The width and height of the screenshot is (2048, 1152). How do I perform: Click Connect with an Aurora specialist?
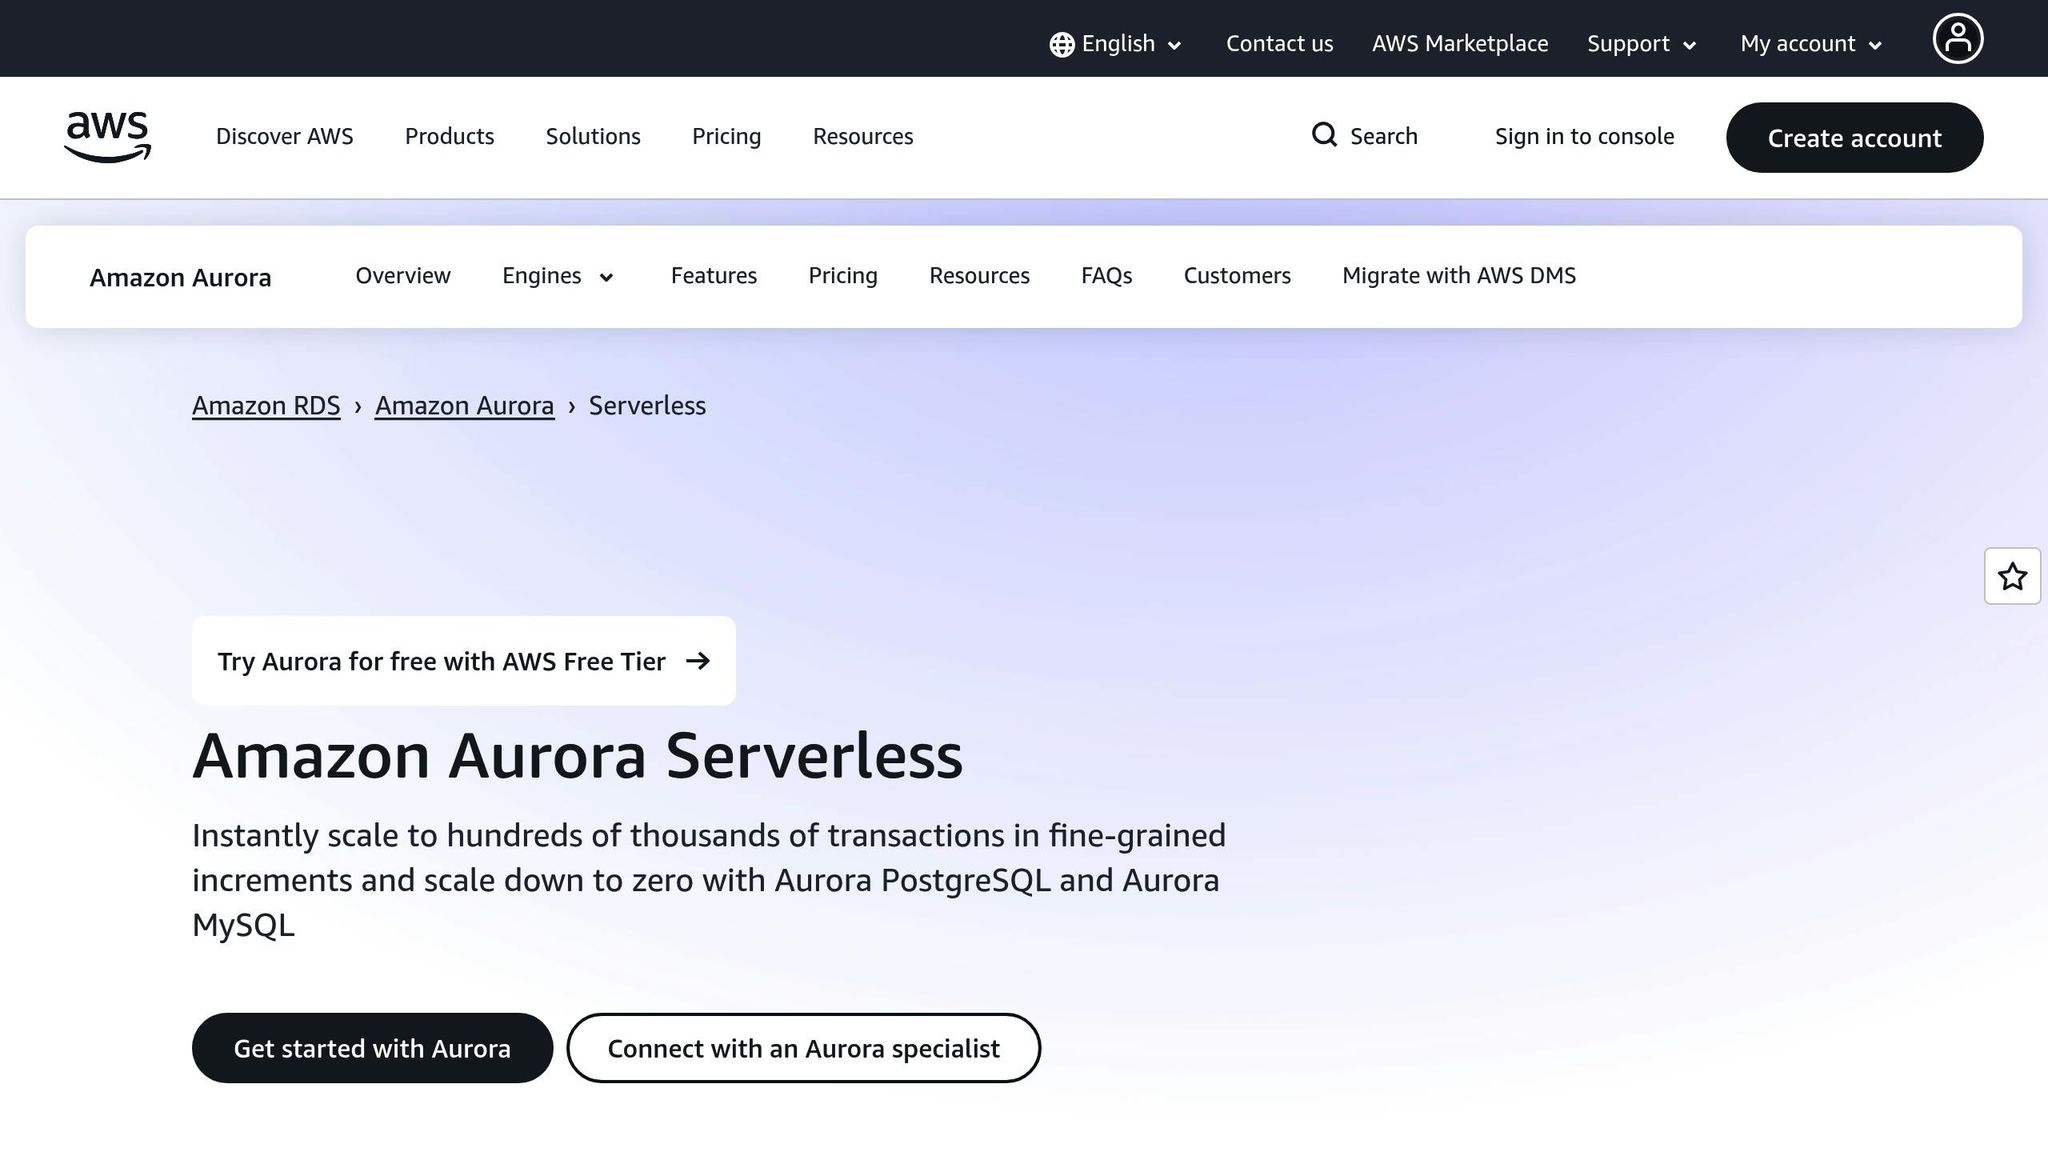(803, 1048)
